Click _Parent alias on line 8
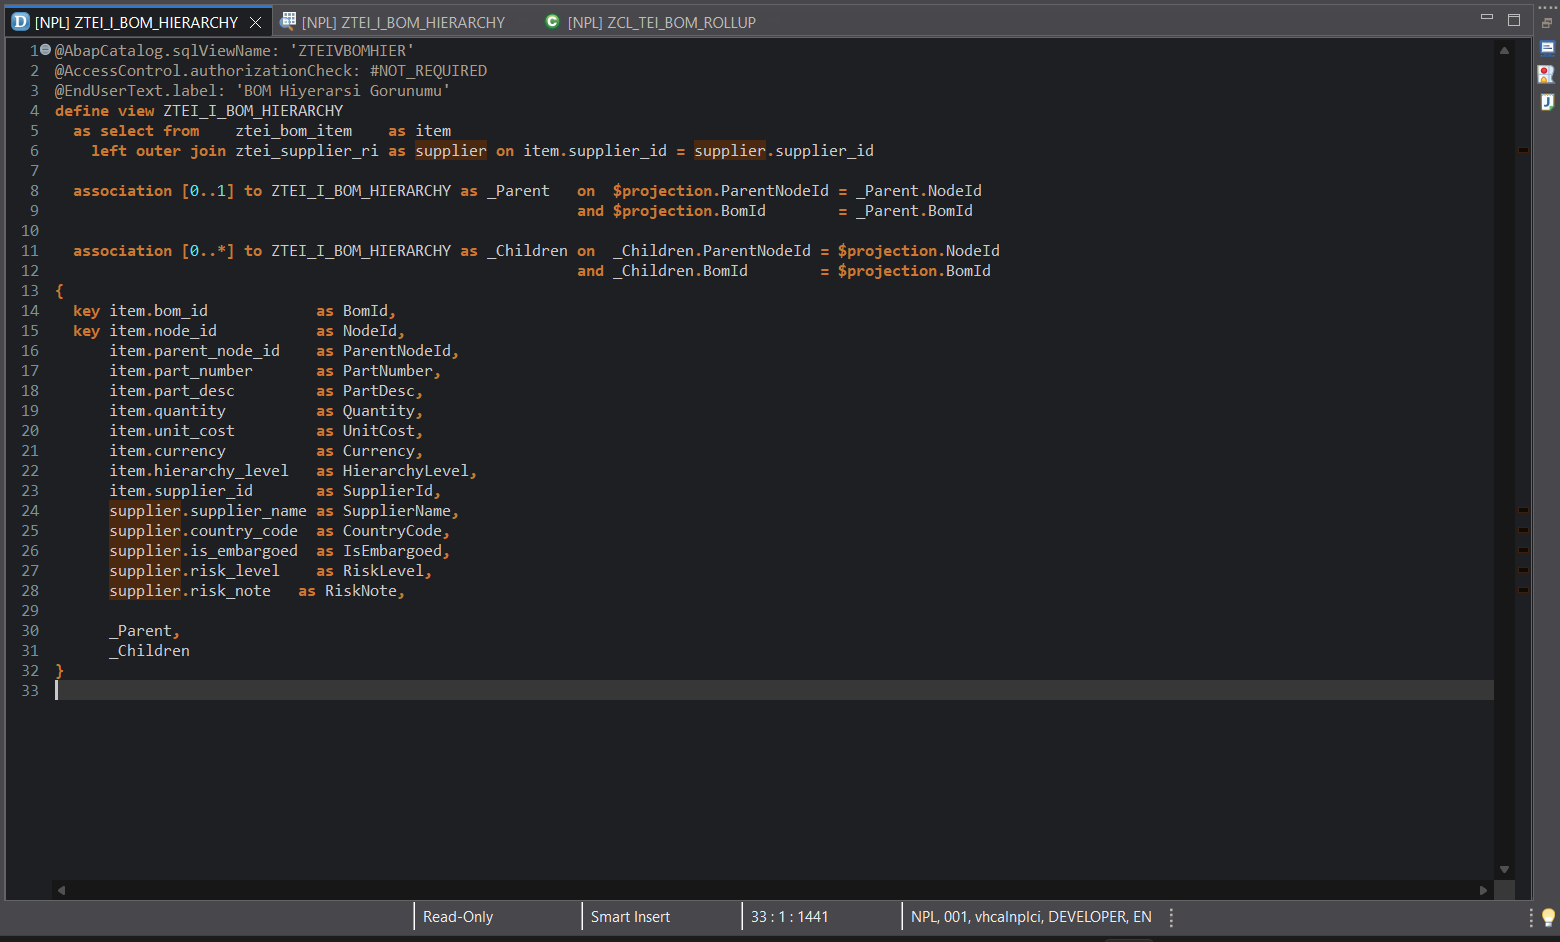 [x=518, y=191]
